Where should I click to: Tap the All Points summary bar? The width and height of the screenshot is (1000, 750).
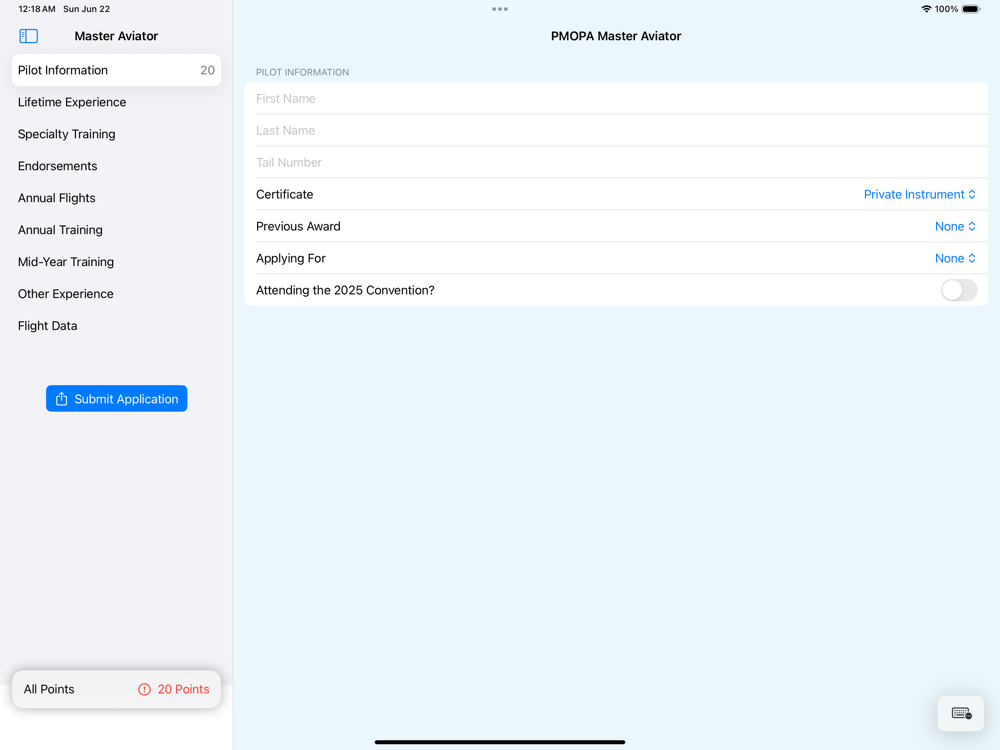117,689
